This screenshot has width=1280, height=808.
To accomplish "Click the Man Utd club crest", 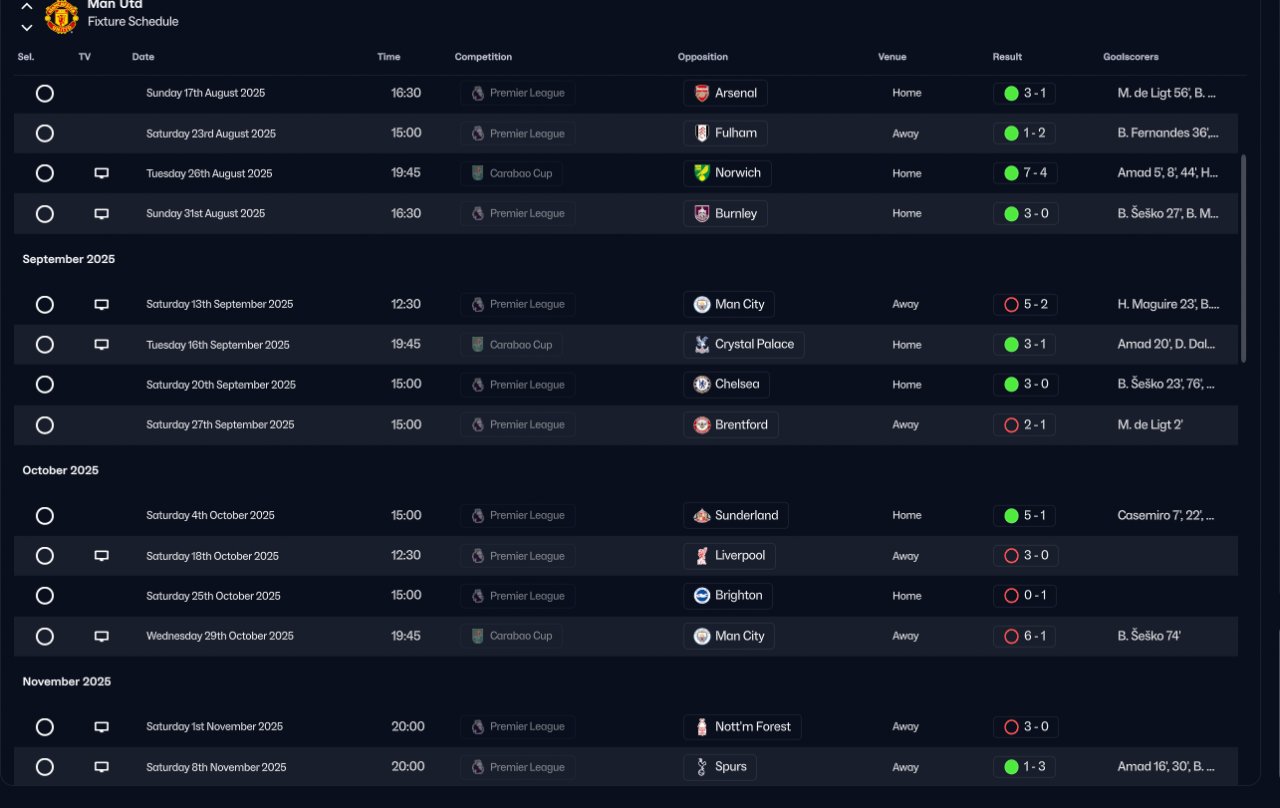I will pos(61,16).
